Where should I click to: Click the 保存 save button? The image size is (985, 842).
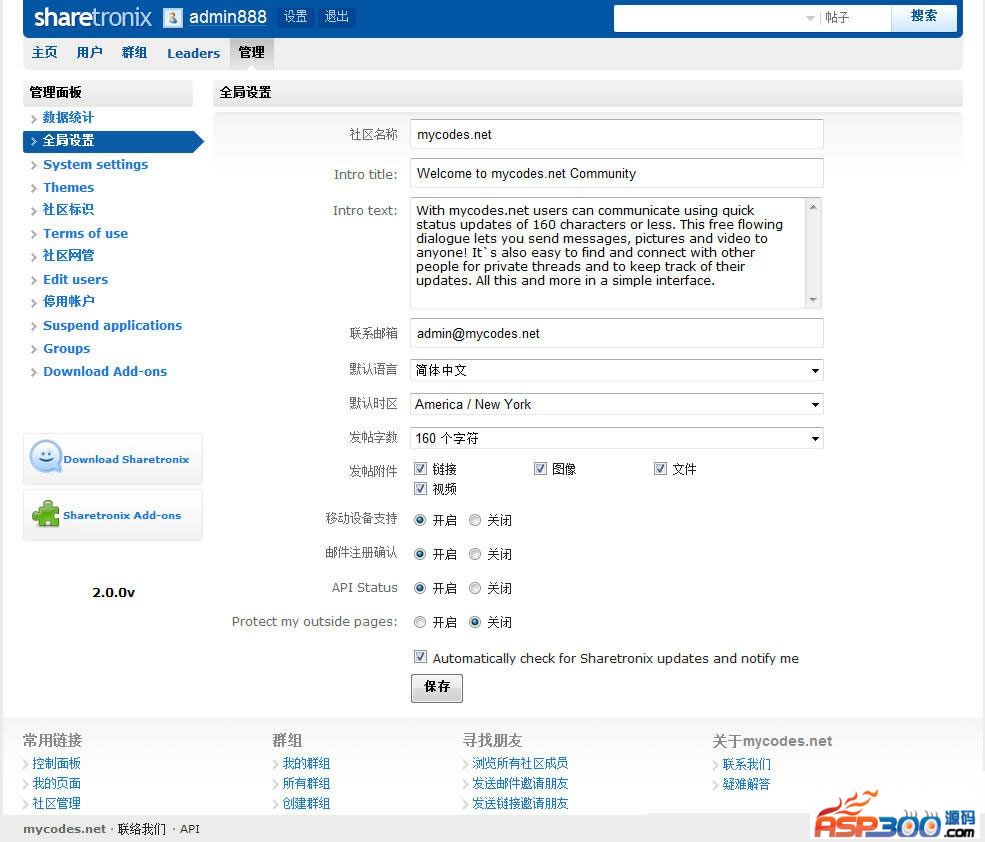tap(437, 688)
